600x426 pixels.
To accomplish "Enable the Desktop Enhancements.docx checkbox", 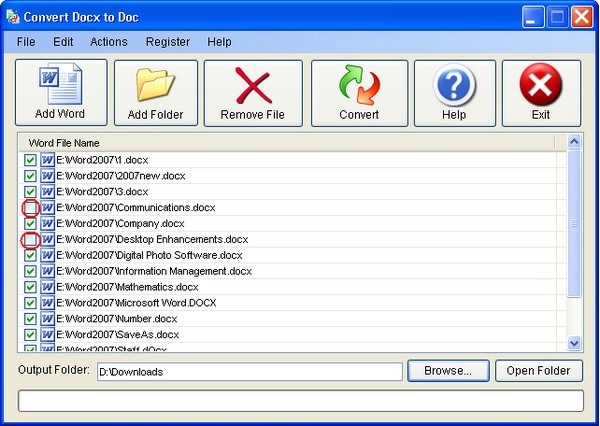I will pyautogui.click(x=30, y=240).
